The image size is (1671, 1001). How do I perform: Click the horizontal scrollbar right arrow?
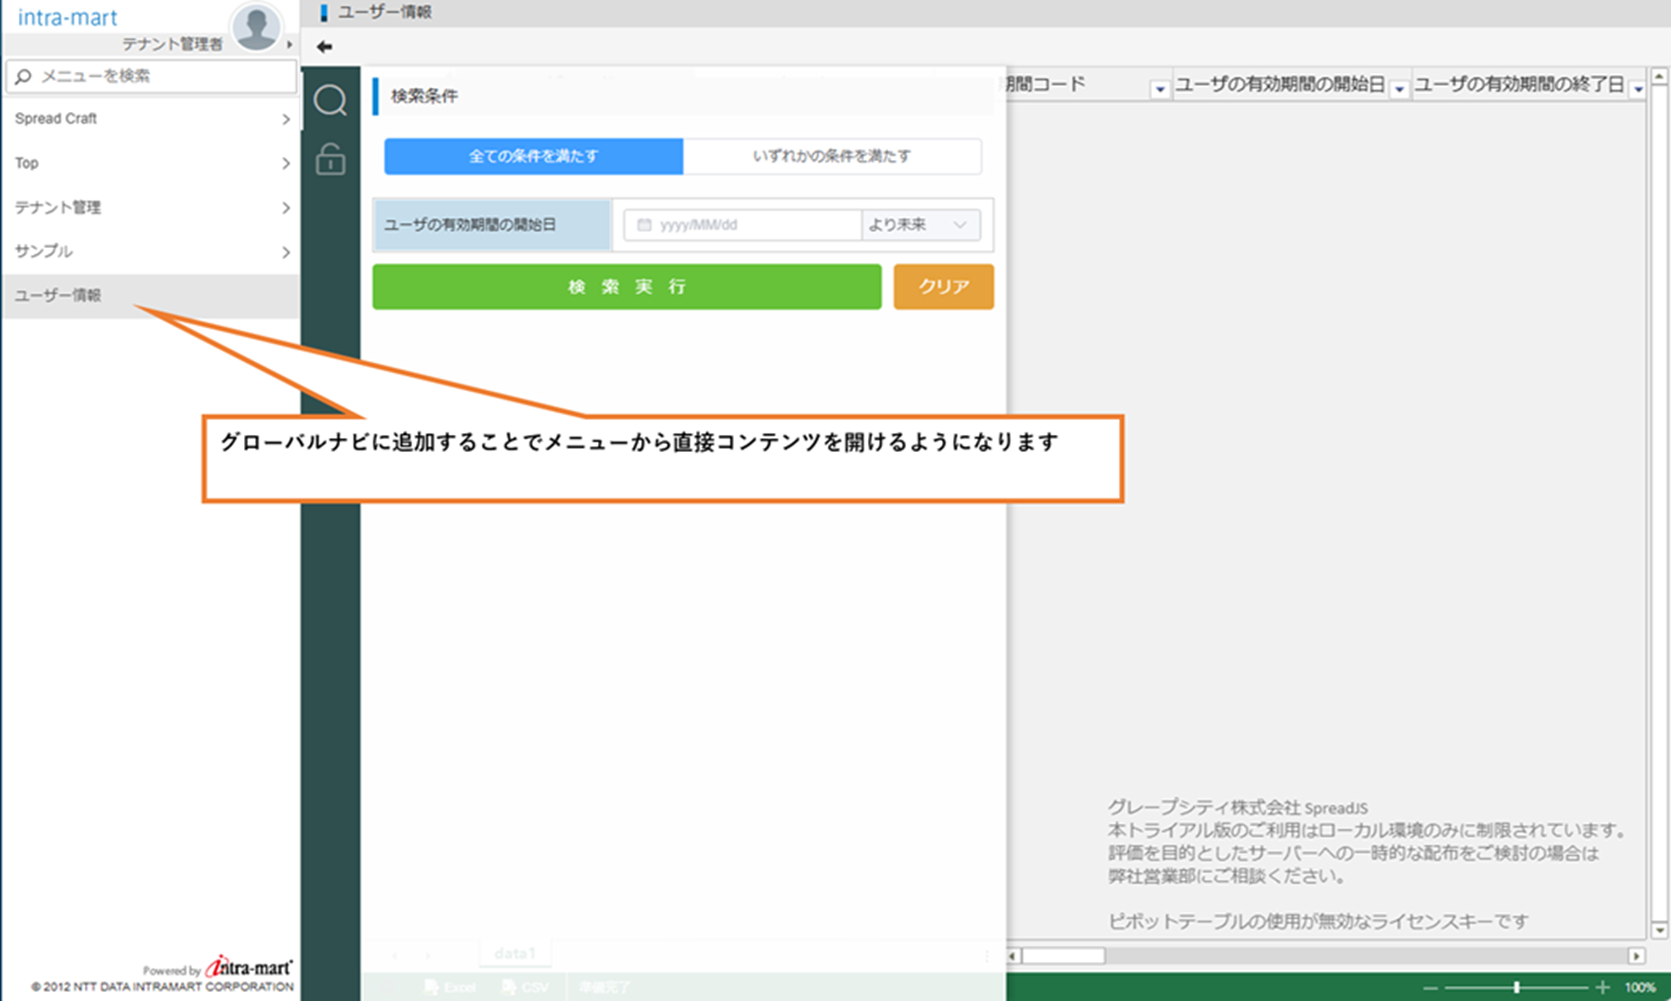(x=1636, y=956)
